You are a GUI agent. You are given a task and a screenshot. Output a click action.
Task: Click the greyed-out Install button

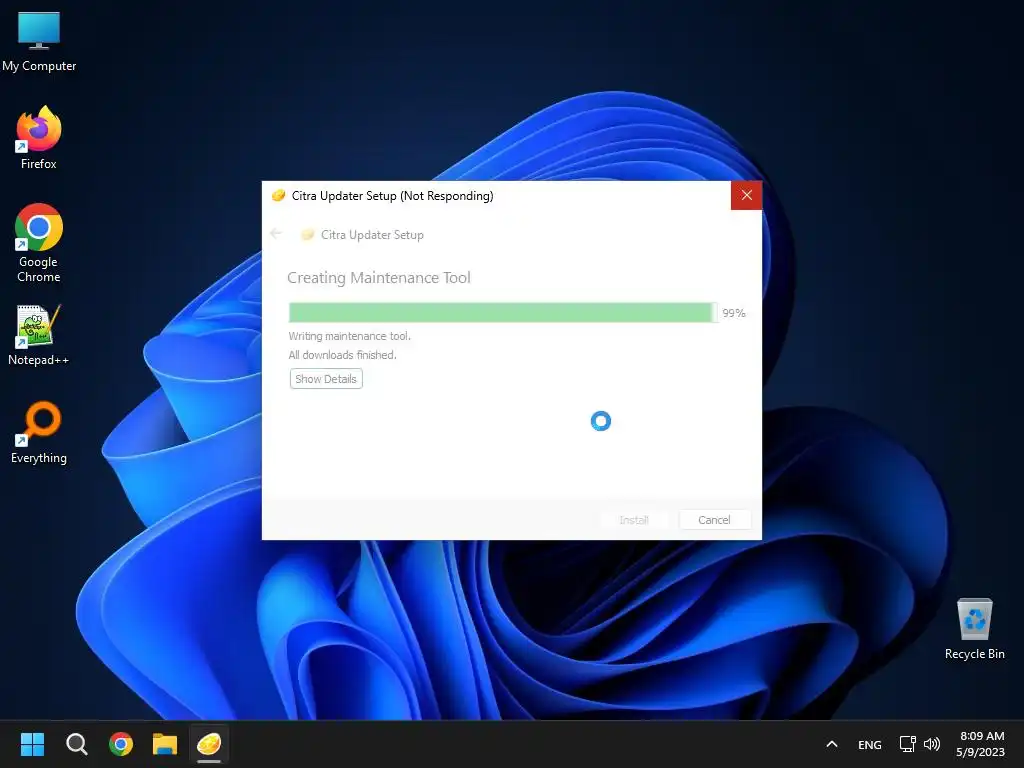[633, 520]
